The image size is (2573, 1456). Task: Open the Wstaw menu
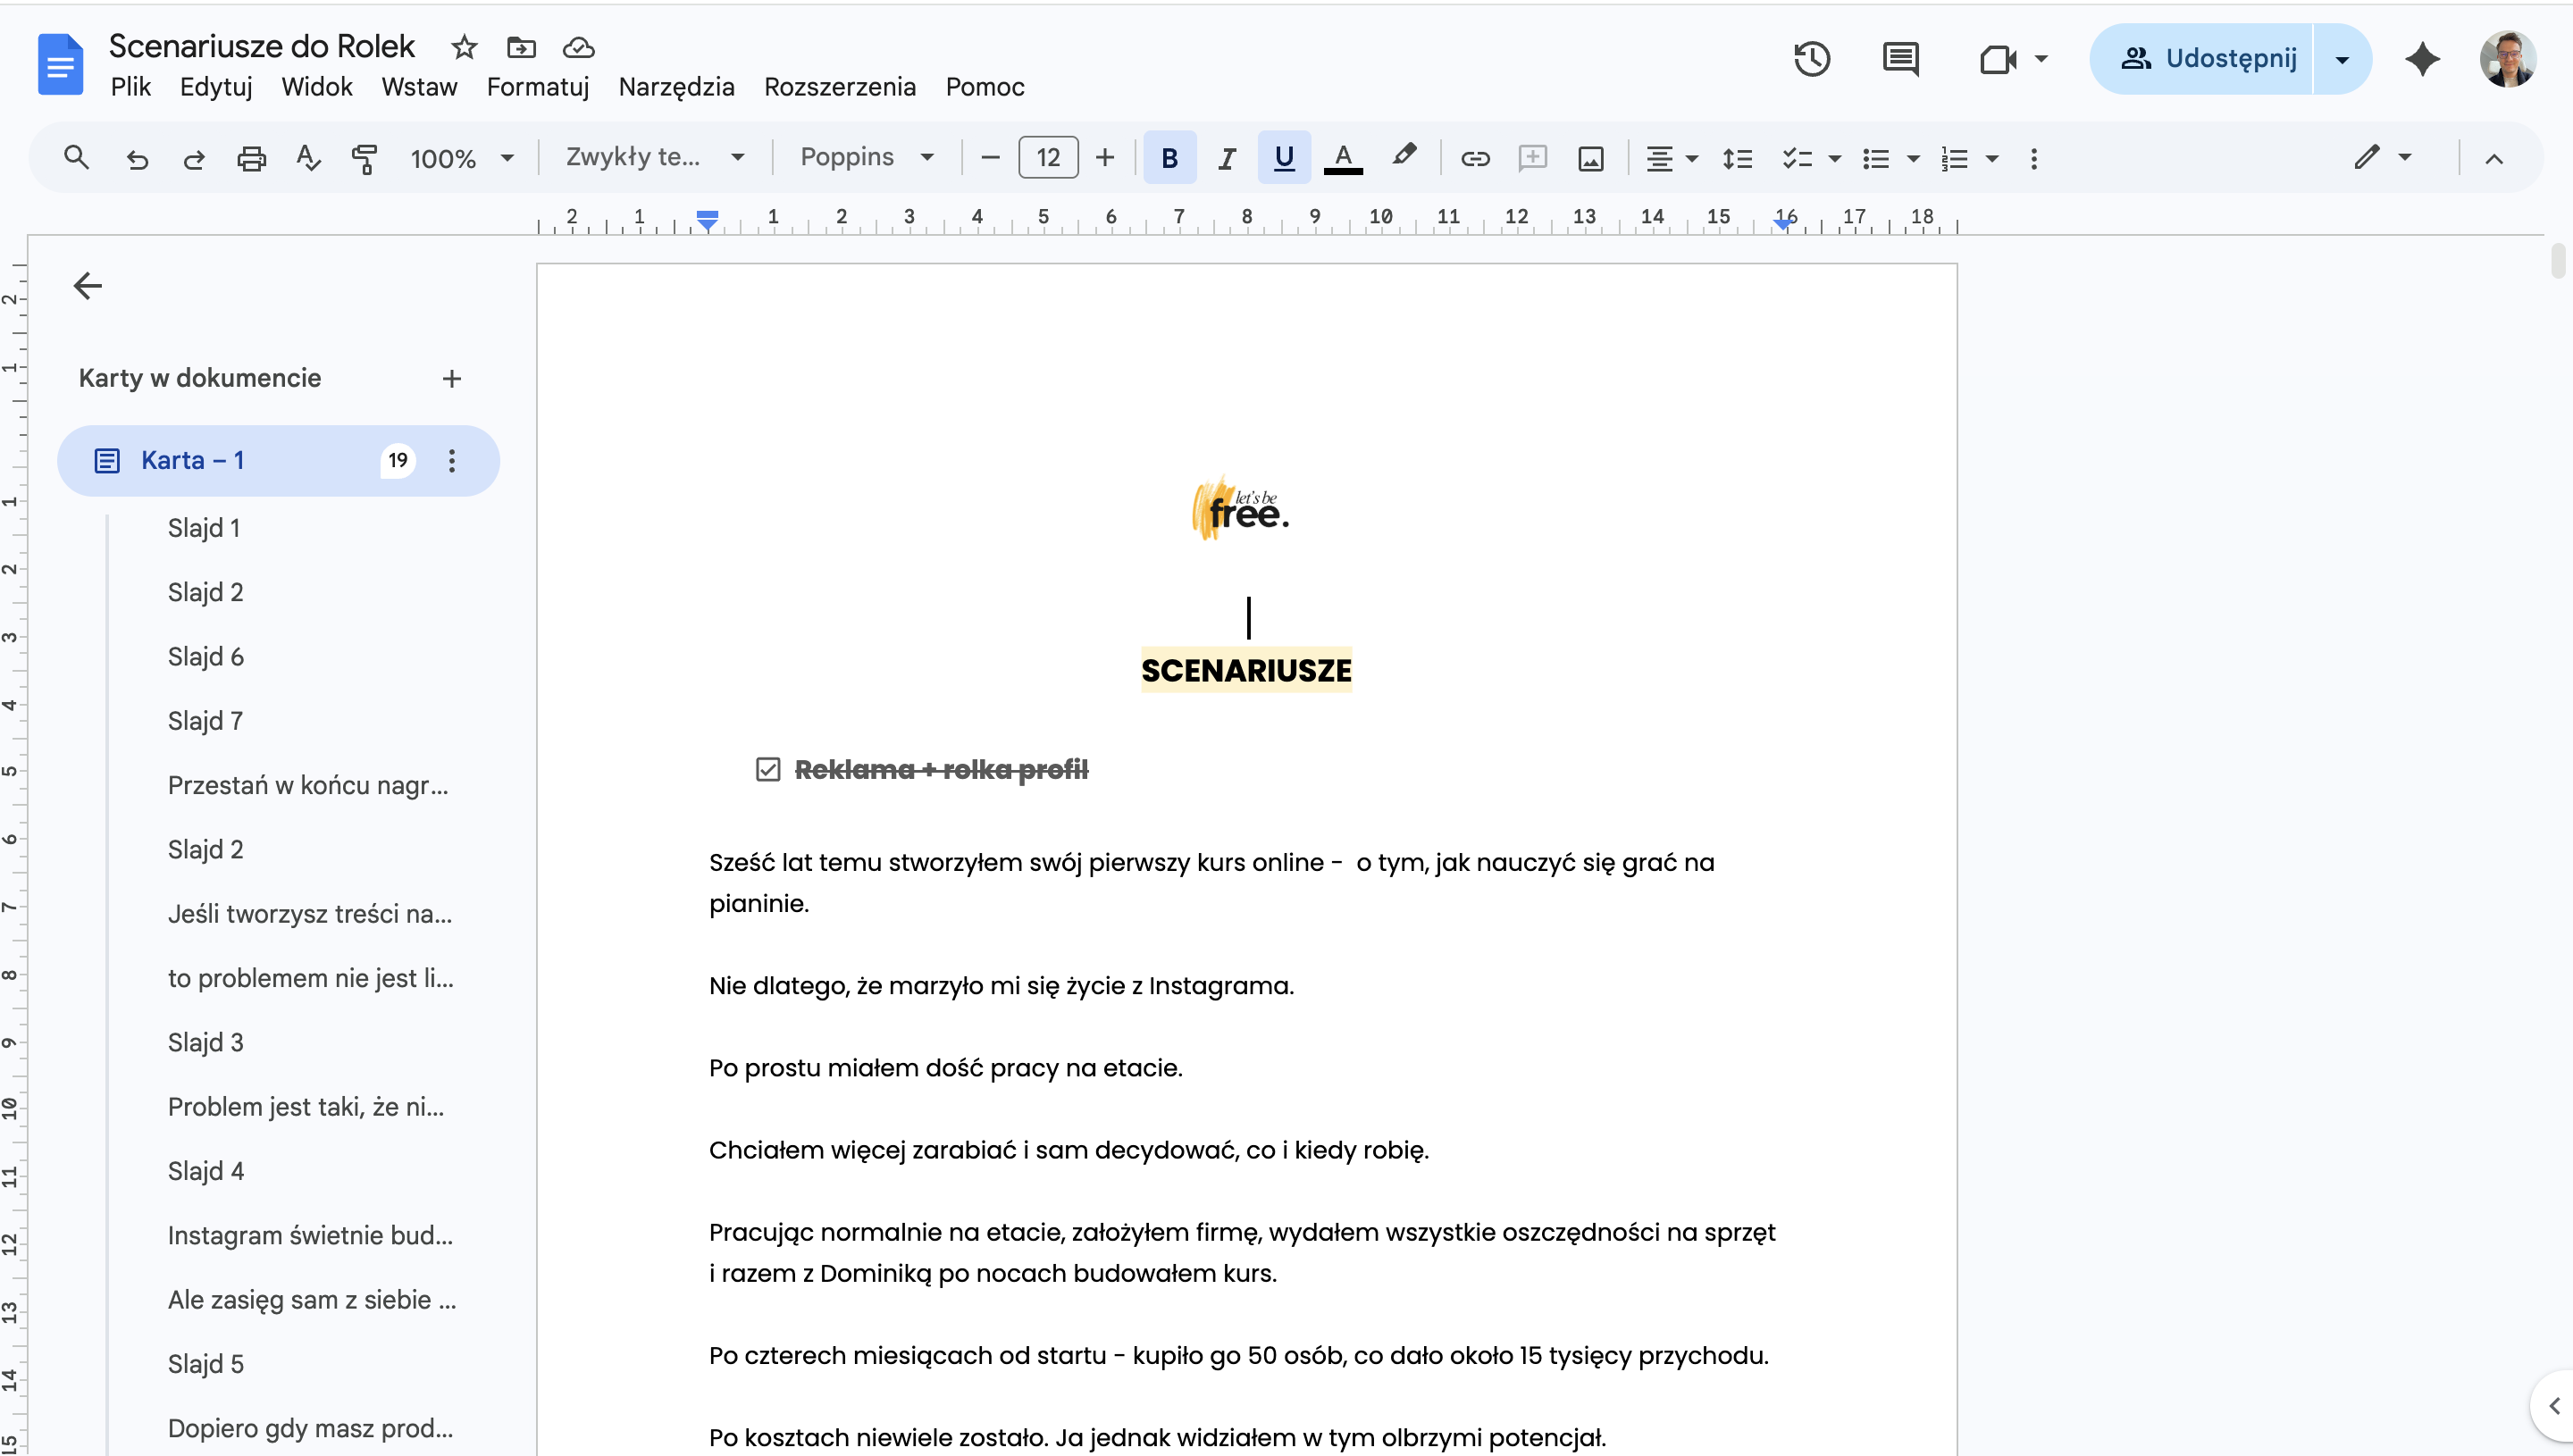click(x=419, y=87)
